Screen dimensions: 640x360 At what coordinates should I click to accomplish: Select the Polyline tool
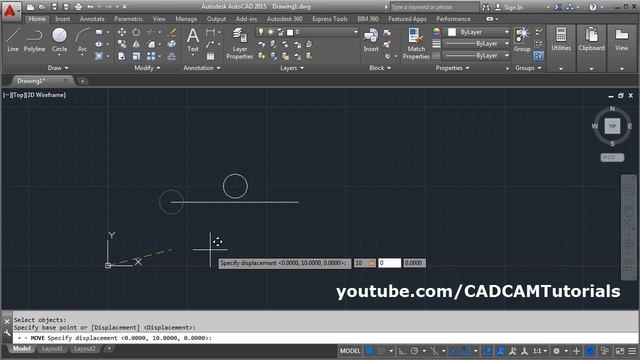tap(34, 40)
